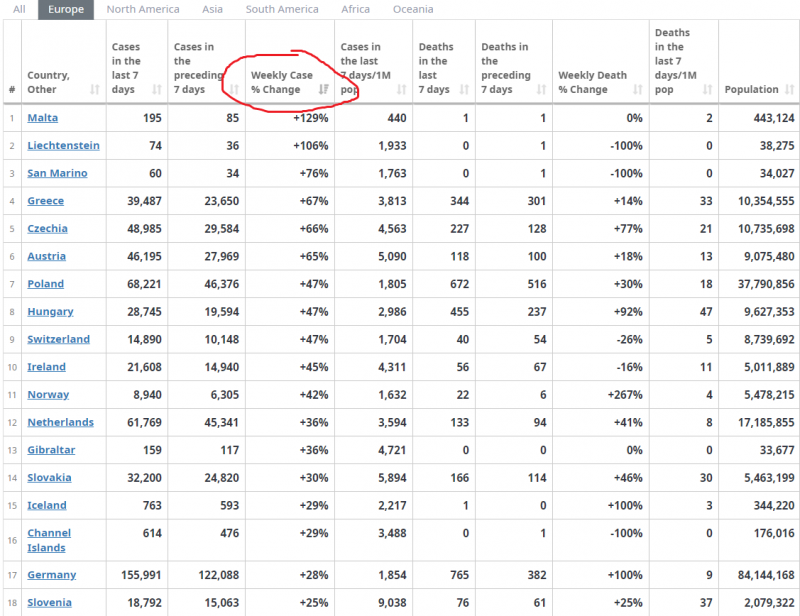Show the Africa tab data
The height and width of the screenshot is (616, 800).
click(355, 9)
